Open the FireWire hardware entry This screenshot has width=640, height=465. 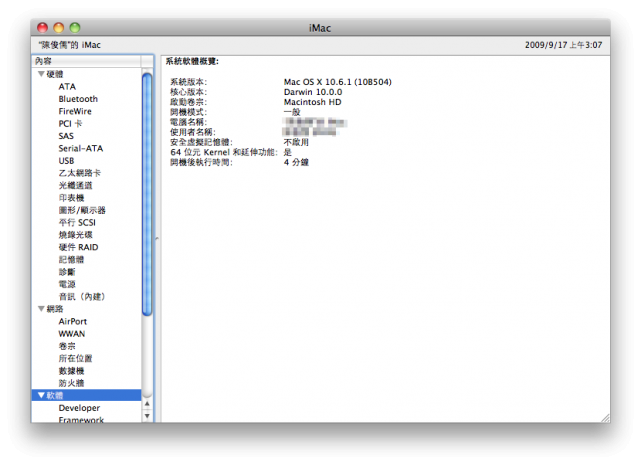pos(75,111)
